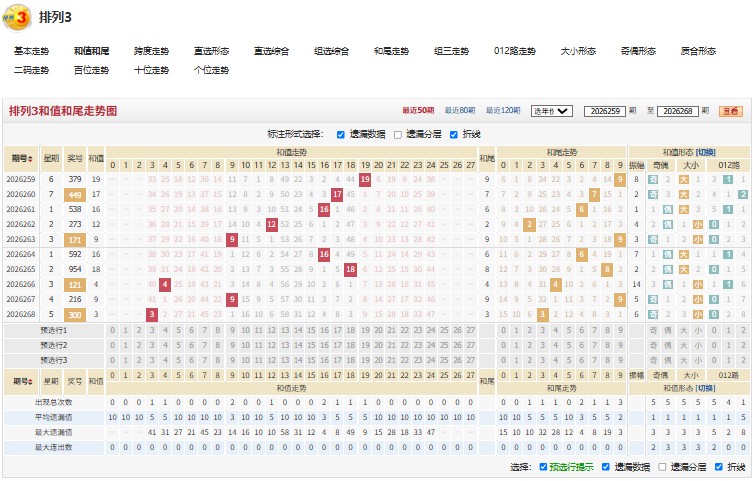Image resolution: width=753 pixels, height=481 pixels.
Task: Select 大 in the 预选行3 row
Action: point(683,360)
